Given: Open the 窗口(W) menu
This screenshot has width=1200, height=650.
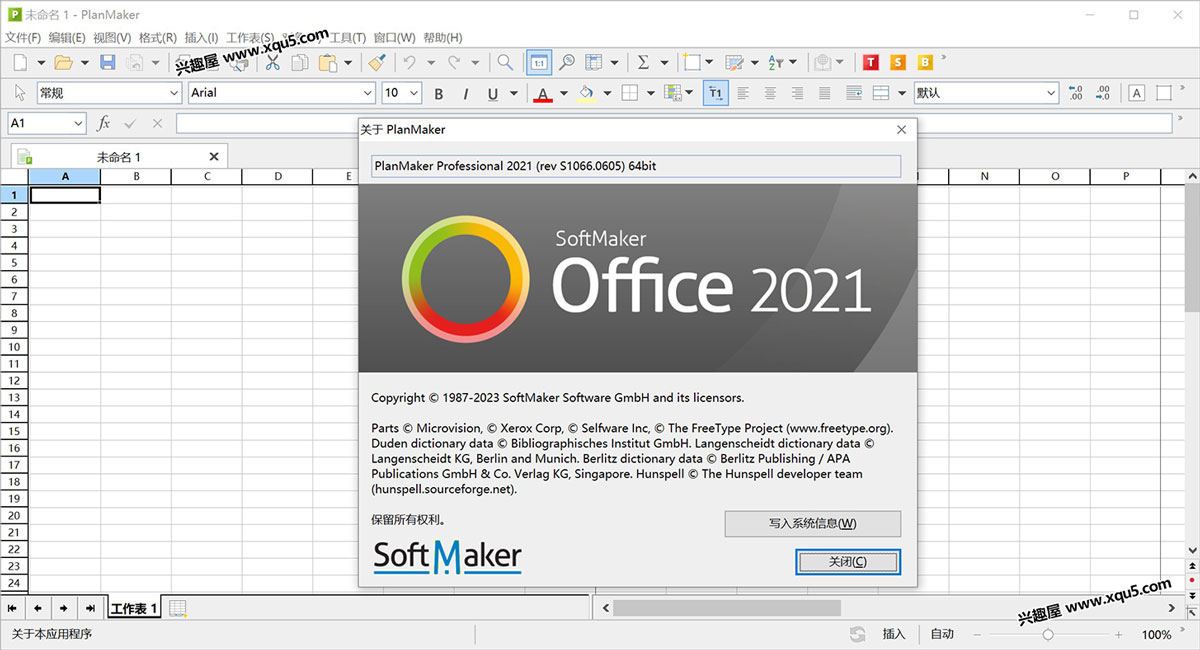Looking at the screenshot, I should pos(395,38).
